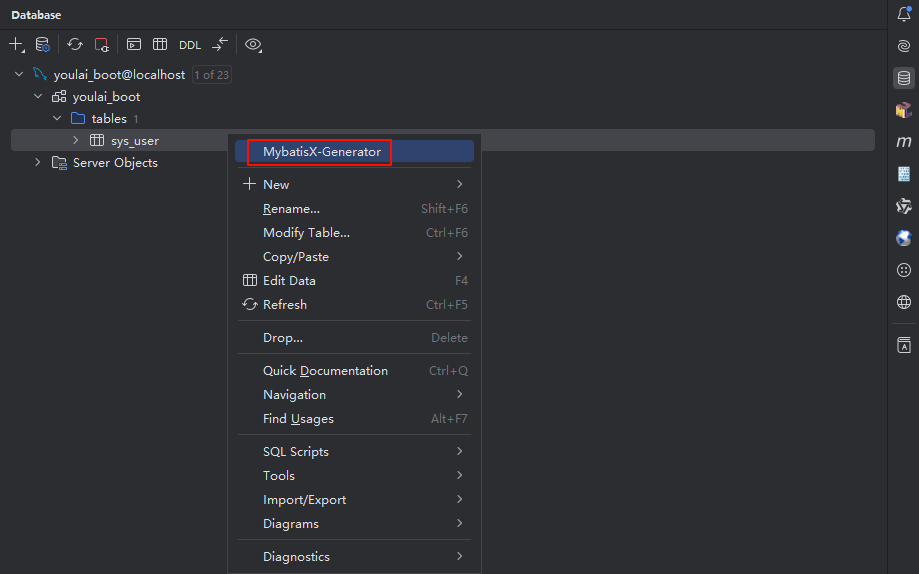
Task: Collapse the youlai_boot@localhost data source
Action: (19, 75)
